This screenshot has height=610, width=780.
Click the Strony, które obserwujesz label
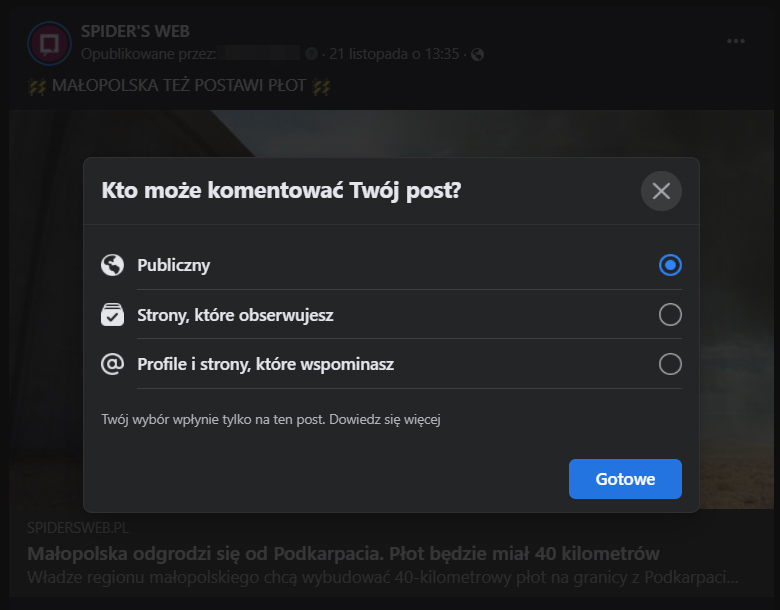(235, 315)
